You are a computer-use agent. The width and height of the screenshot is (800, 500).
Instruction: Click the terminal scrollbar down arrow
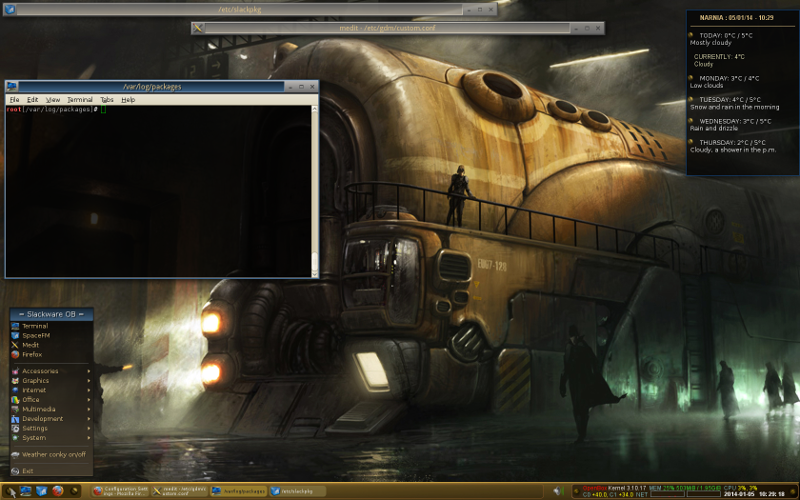pos(315,274)
